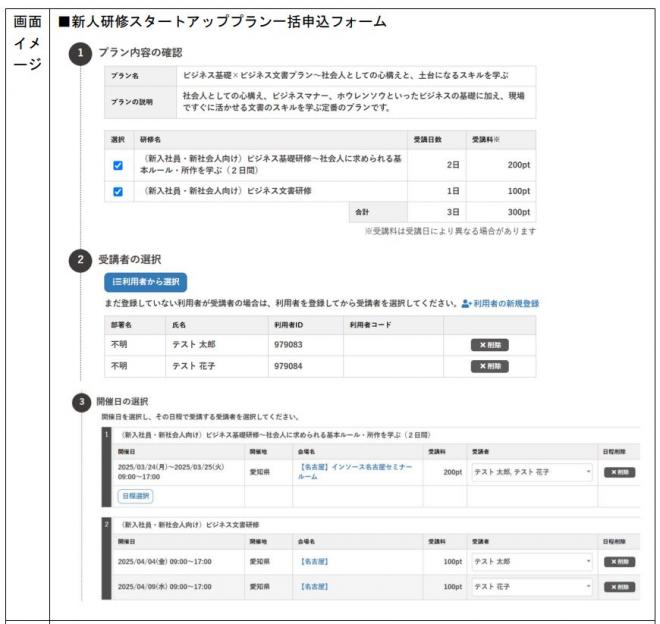Remove the 2025/04/09 schedule with 削除
Viewport: 660px width, 624px height.
pos(619,587)
